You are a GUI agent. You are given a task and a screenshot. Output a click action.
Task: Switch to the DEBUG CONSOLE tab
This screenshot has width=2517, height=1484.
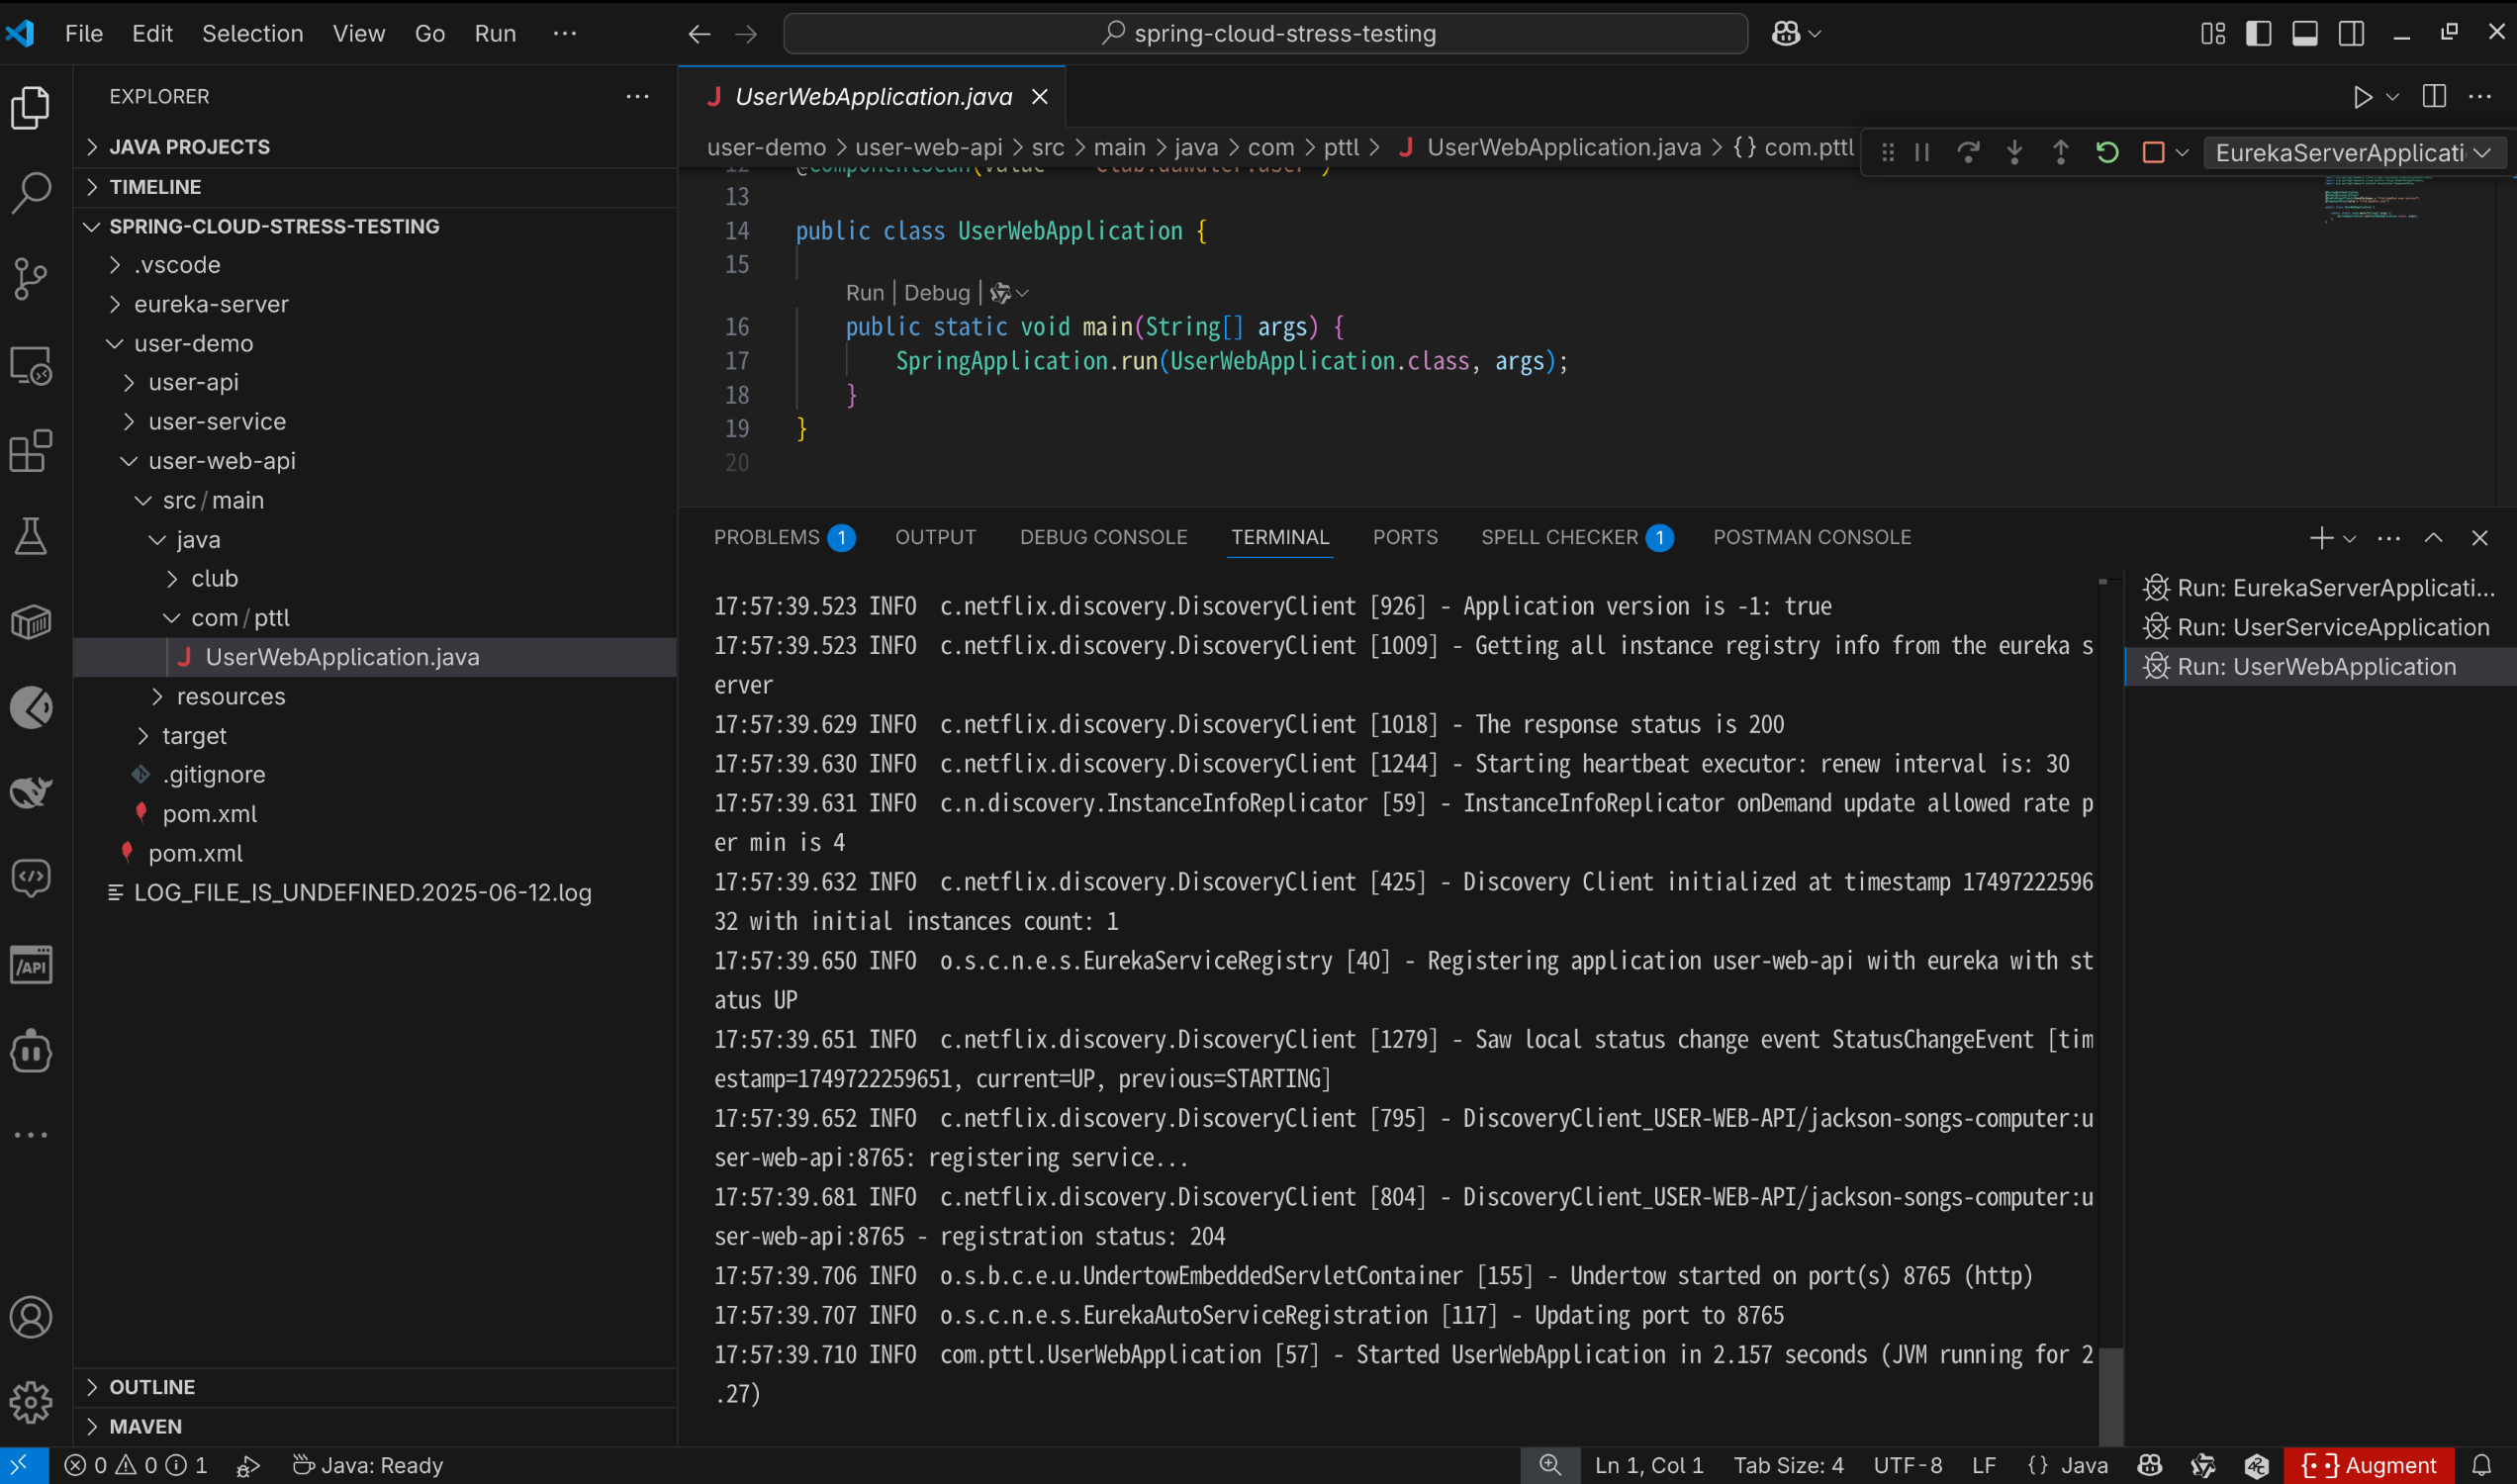point(1103,537)
